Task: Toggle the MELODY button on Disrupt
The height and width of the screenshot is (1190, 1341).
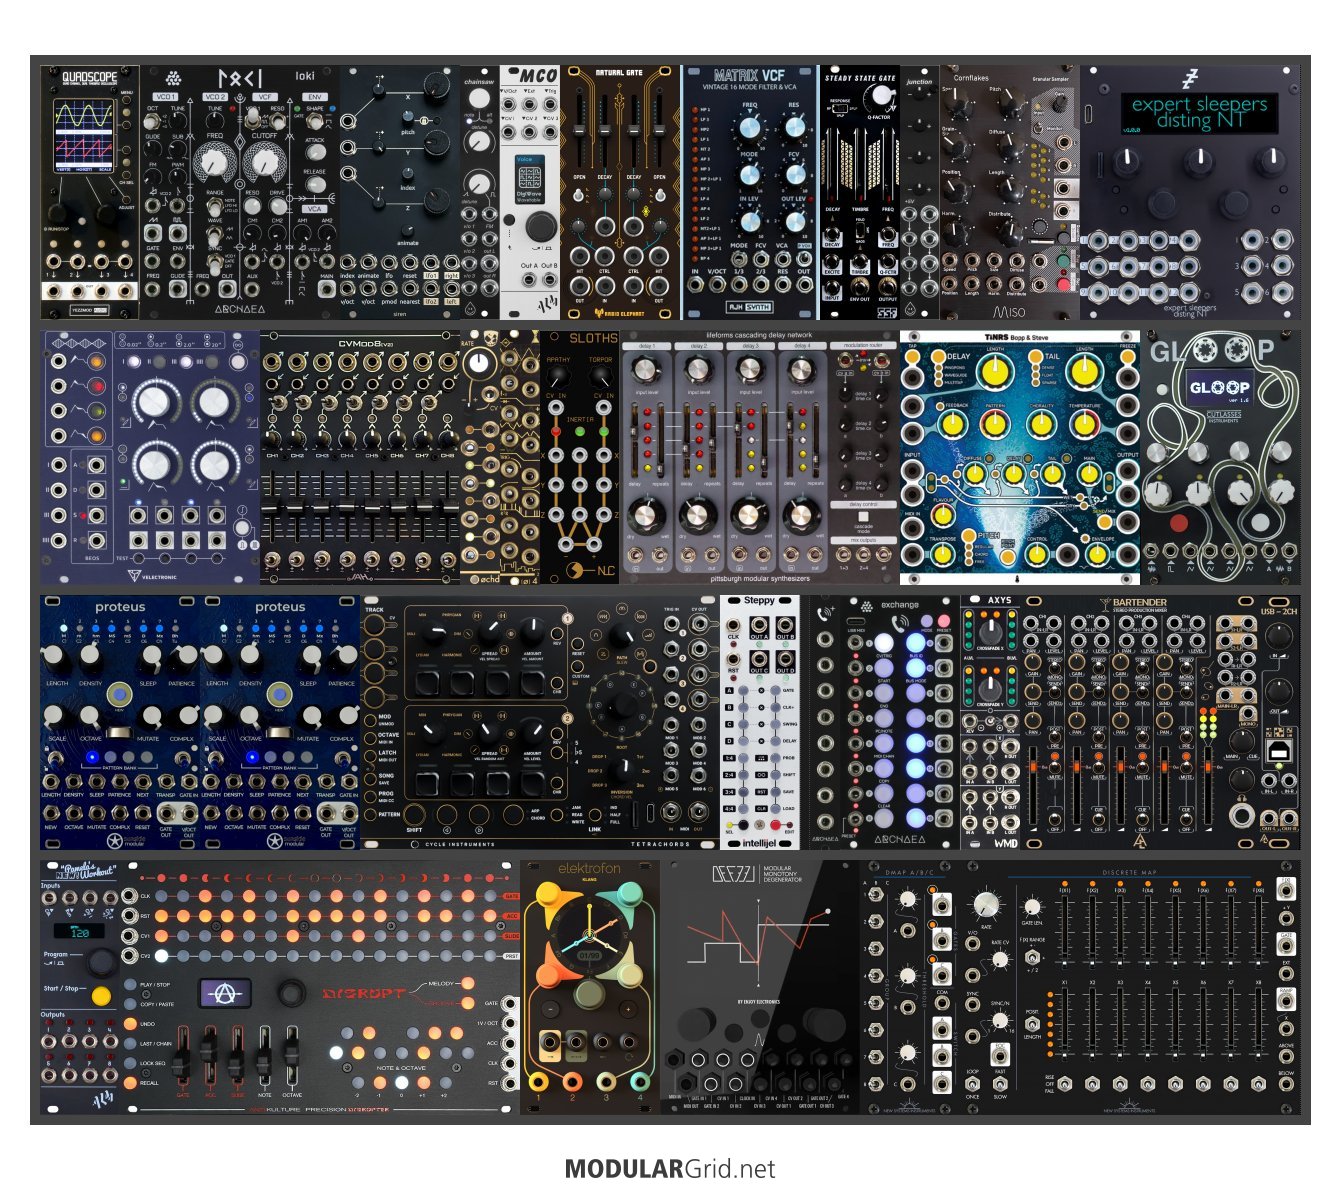Action: click(x=469, y=984)
